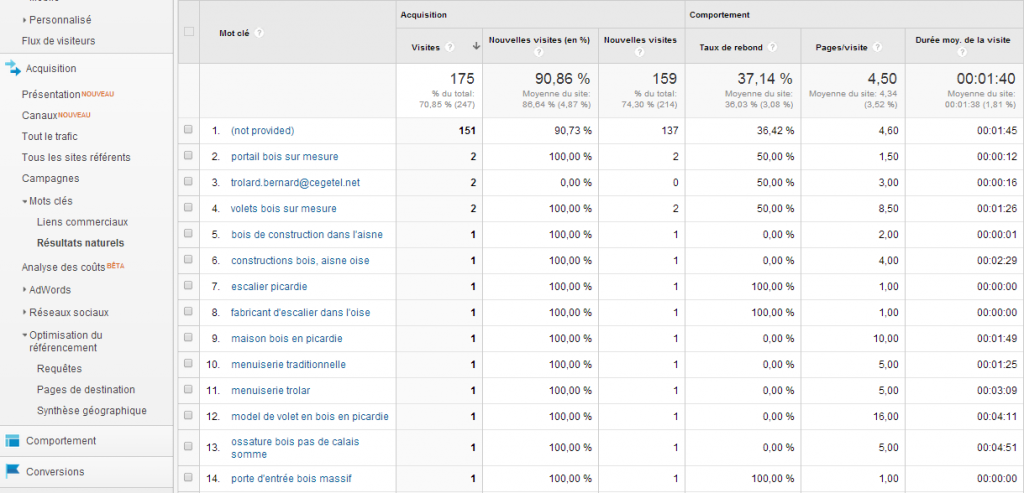The height and width of the screenshot is (493, 1024).
Task: Select the 36,42 % bounce rate cell
Action: pyautogui.click(x=774, y=131)
